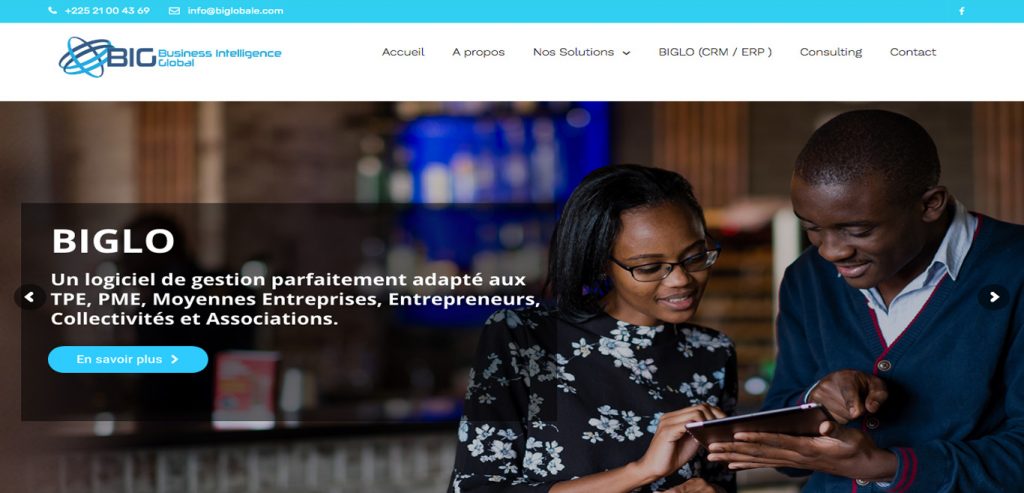
Task: Go to the Accueil page
Action: point(403,52)
